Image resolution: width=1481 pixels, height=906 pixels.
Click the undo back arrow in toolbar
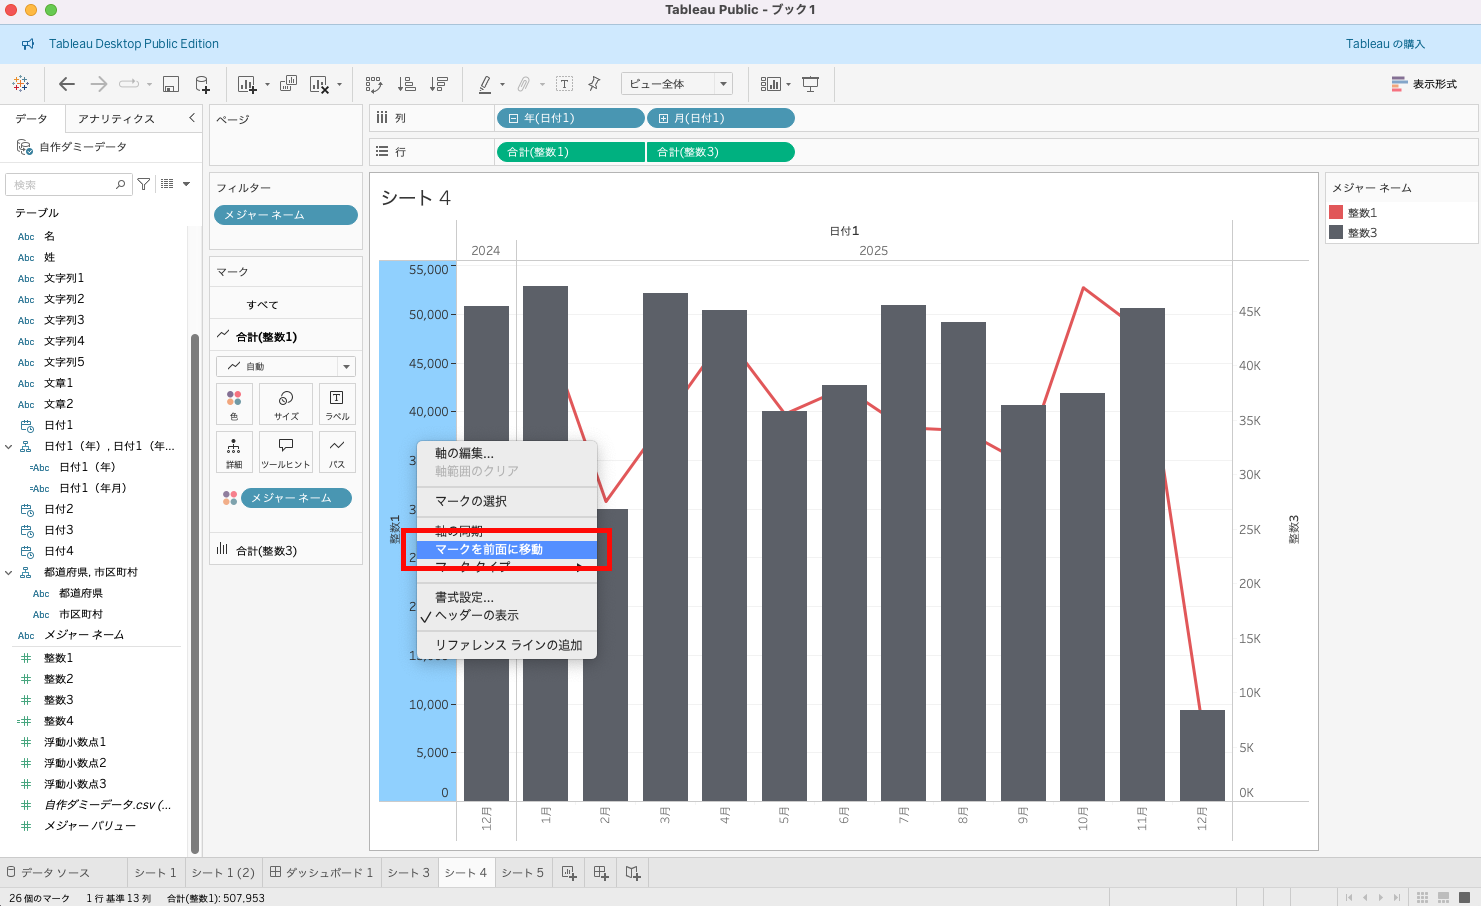[67, 84]
